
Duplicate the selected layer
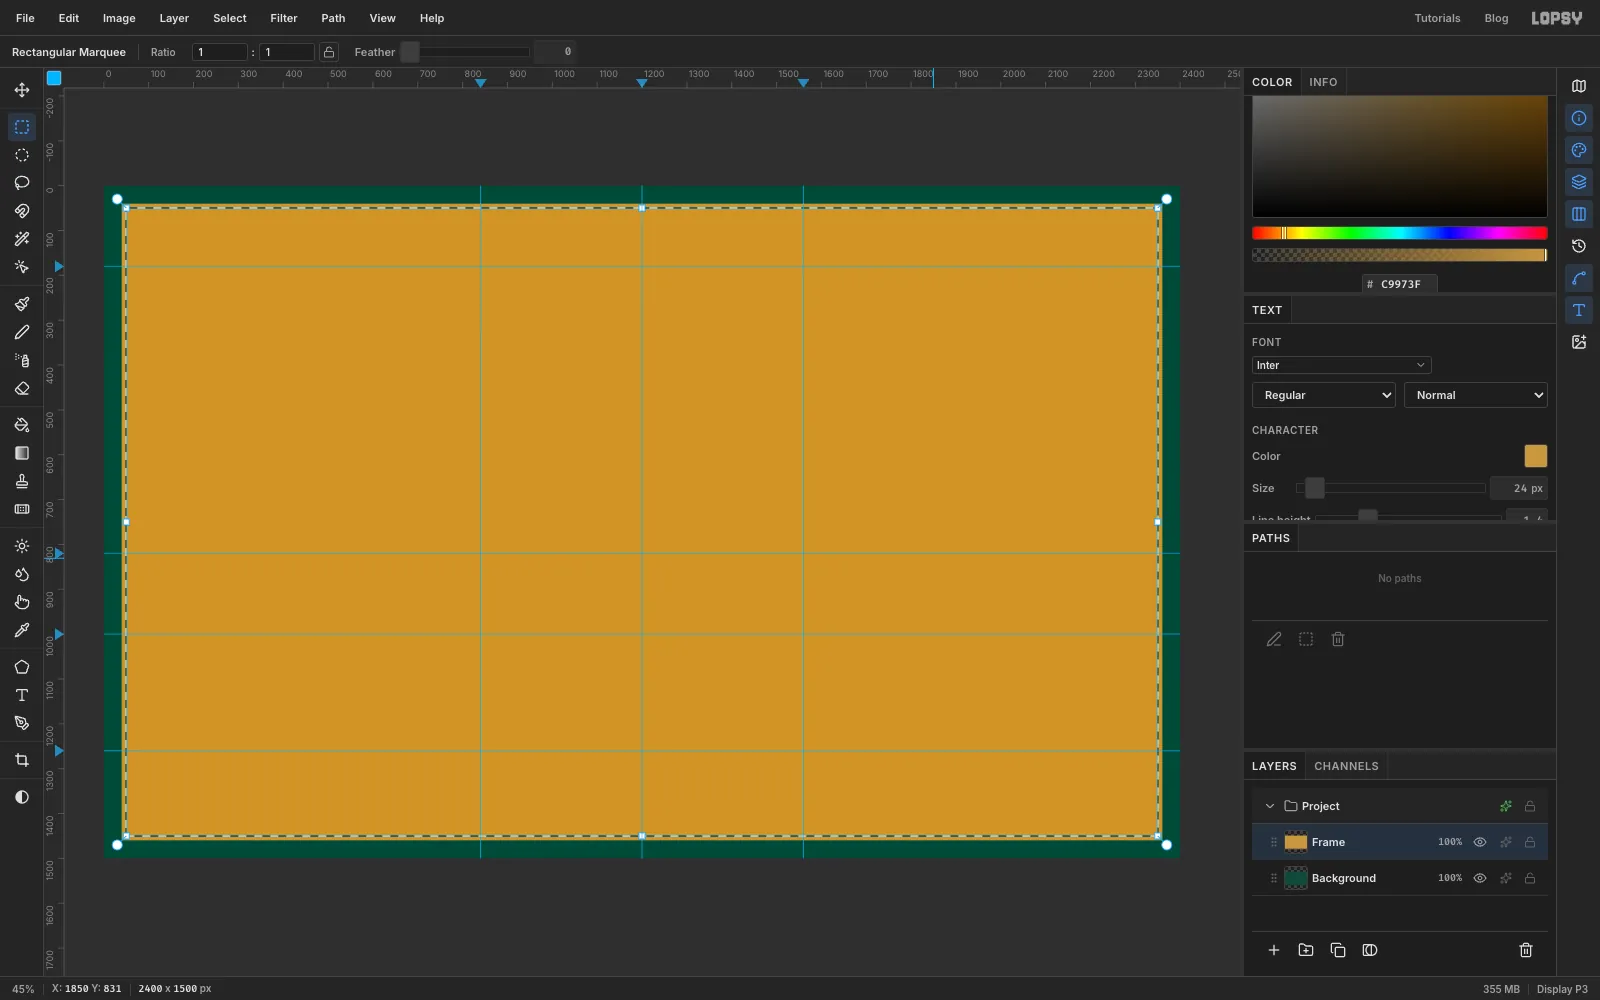coord(1338,950)
